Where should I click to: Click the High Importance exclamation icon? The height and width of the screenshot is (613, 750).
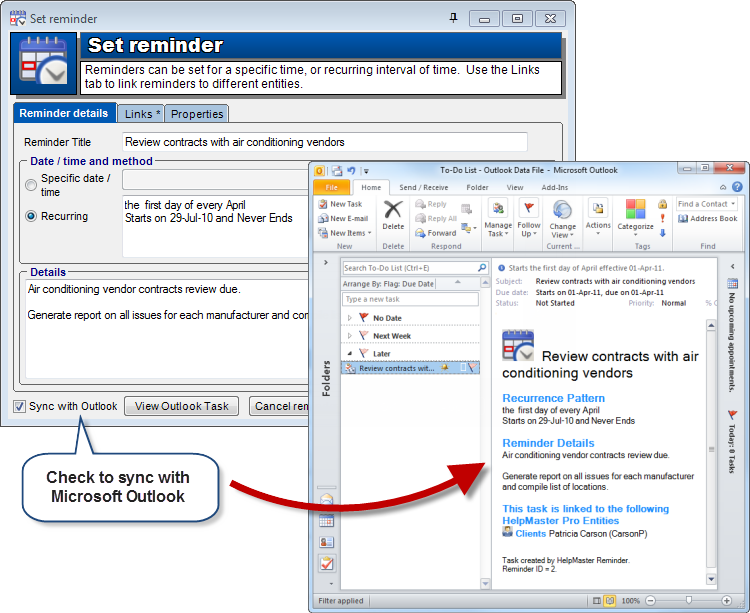(x=662, y=219)
